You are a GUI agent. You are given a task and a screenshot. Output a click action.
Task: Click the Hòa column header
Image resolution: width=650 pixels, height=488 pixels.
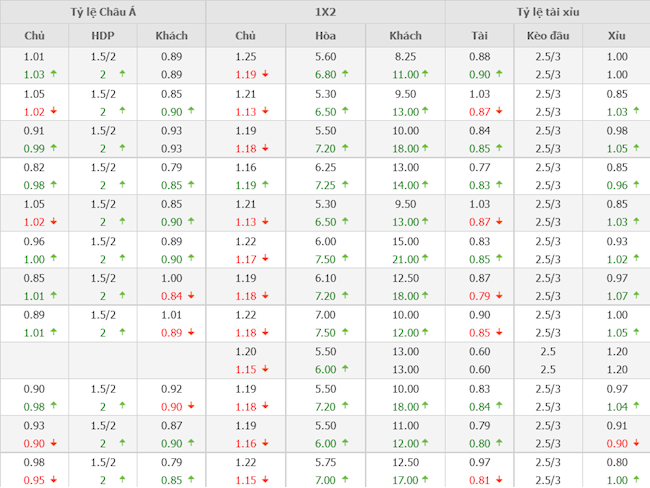(x=325, y=36)
